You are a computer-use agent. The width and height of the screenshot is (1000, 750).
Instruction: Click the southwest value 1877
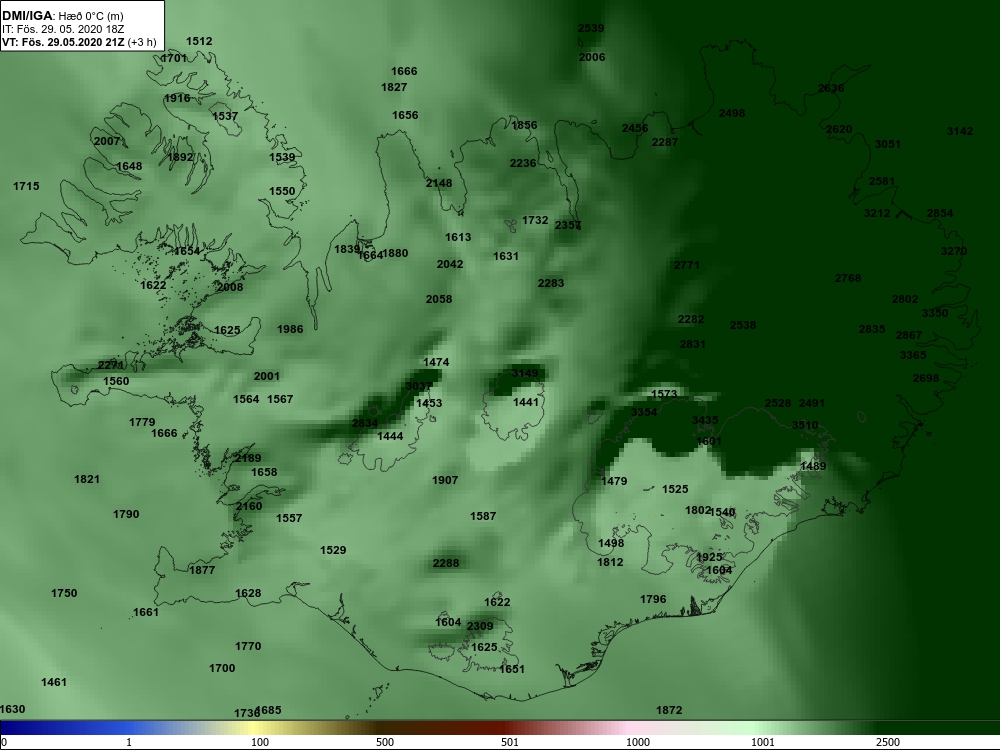[x=202, y=570]
